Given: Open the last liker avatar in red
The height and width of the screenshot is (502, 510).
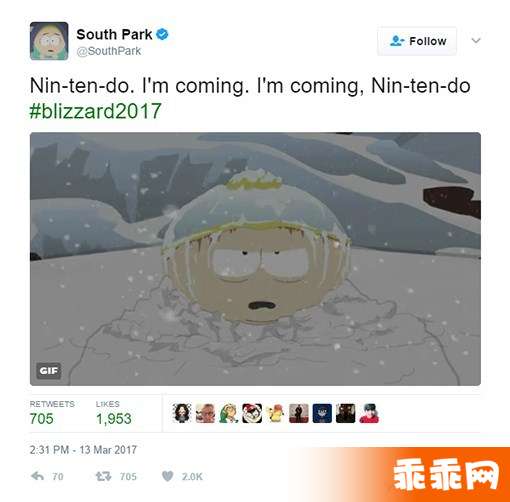Looking at the screenshot, I should tap(369, 413).
